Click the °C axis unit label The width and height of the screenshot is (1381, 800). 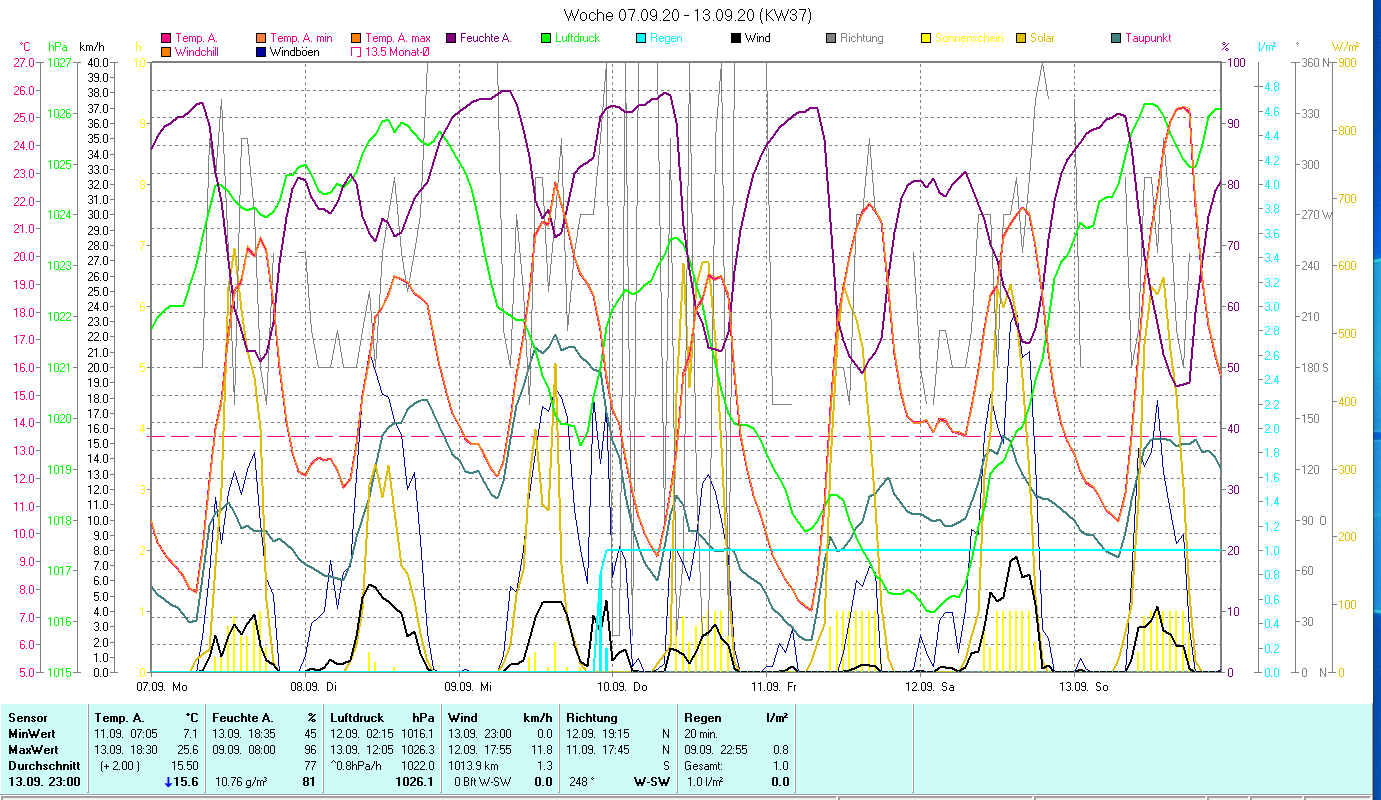coord(25,47)
